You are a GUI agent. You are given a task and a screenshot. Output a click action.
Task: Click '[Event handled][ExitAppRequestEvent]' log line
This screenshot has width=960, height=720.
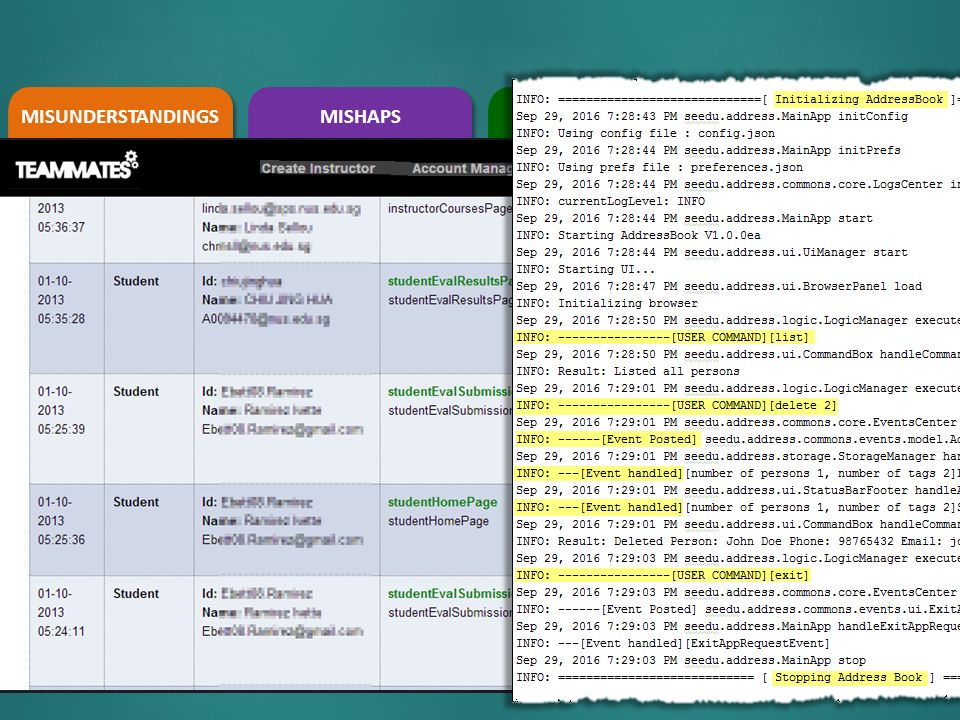(x=673, y=643)
